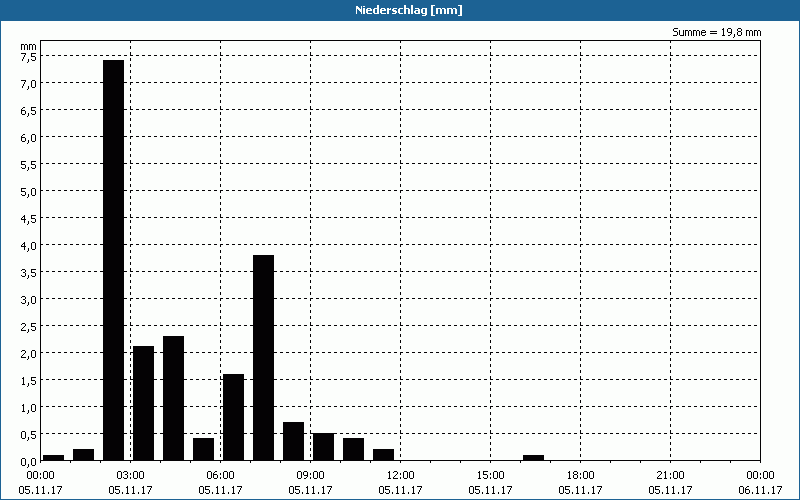This screenshot has height=500, width=800.
Task: Click the 0,4 mm bar between 10:00 and 11:00
Action: [354, 449]
